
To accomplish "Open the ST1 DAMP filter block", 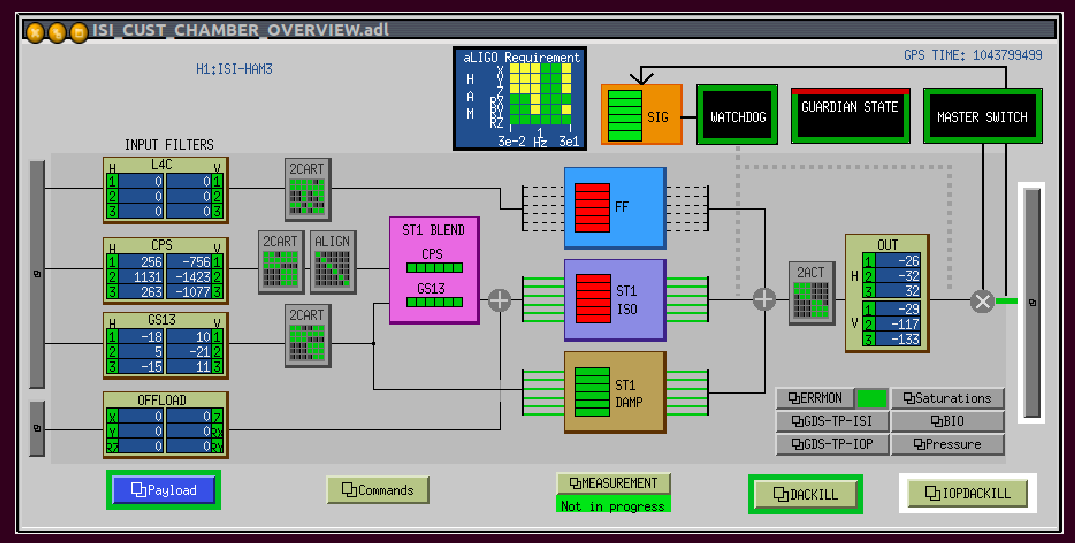I will pyautogui.click(x=614, y=392).
